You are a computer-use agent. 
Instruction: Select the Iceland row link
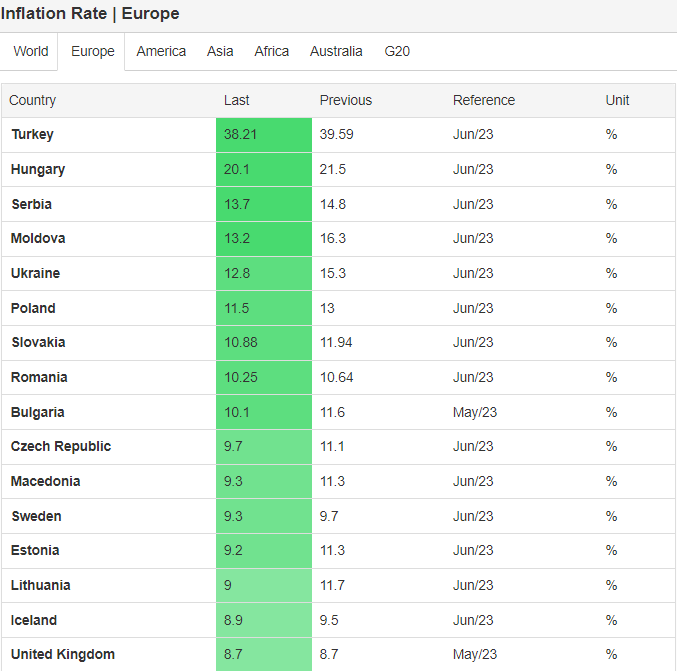[34, 620]
